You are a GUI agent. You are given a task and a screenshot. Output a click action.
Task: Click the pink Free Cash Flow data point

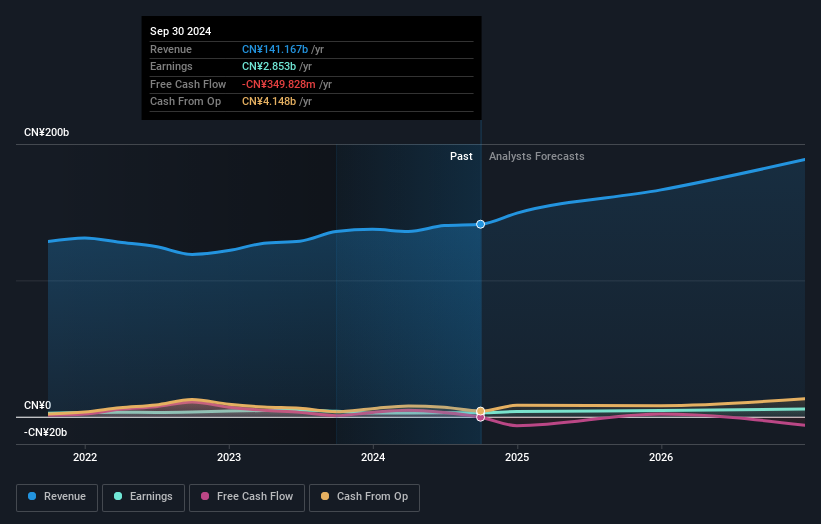[x=480, y=418]
